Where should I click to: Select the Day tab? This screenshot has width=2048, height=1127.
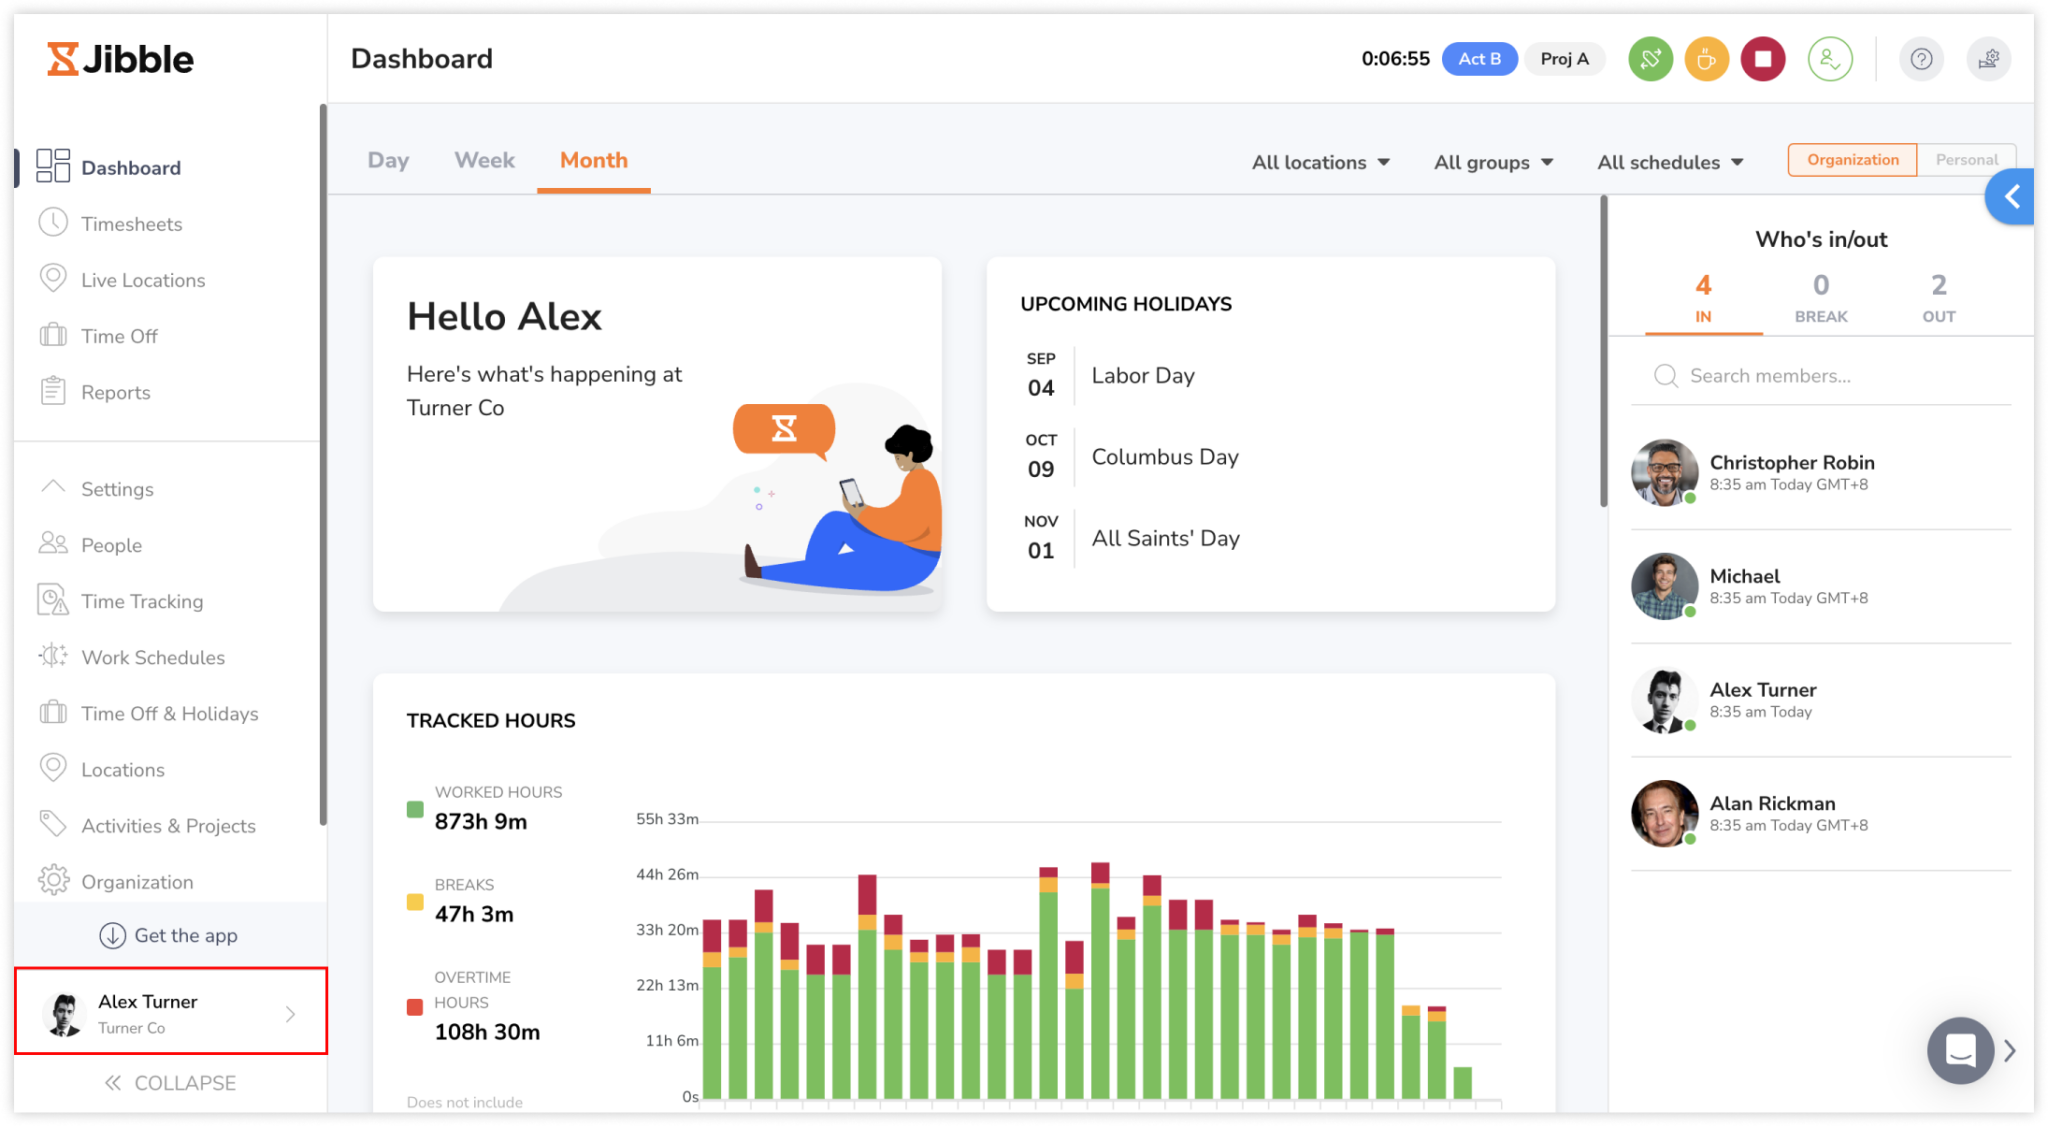[388, 160]
